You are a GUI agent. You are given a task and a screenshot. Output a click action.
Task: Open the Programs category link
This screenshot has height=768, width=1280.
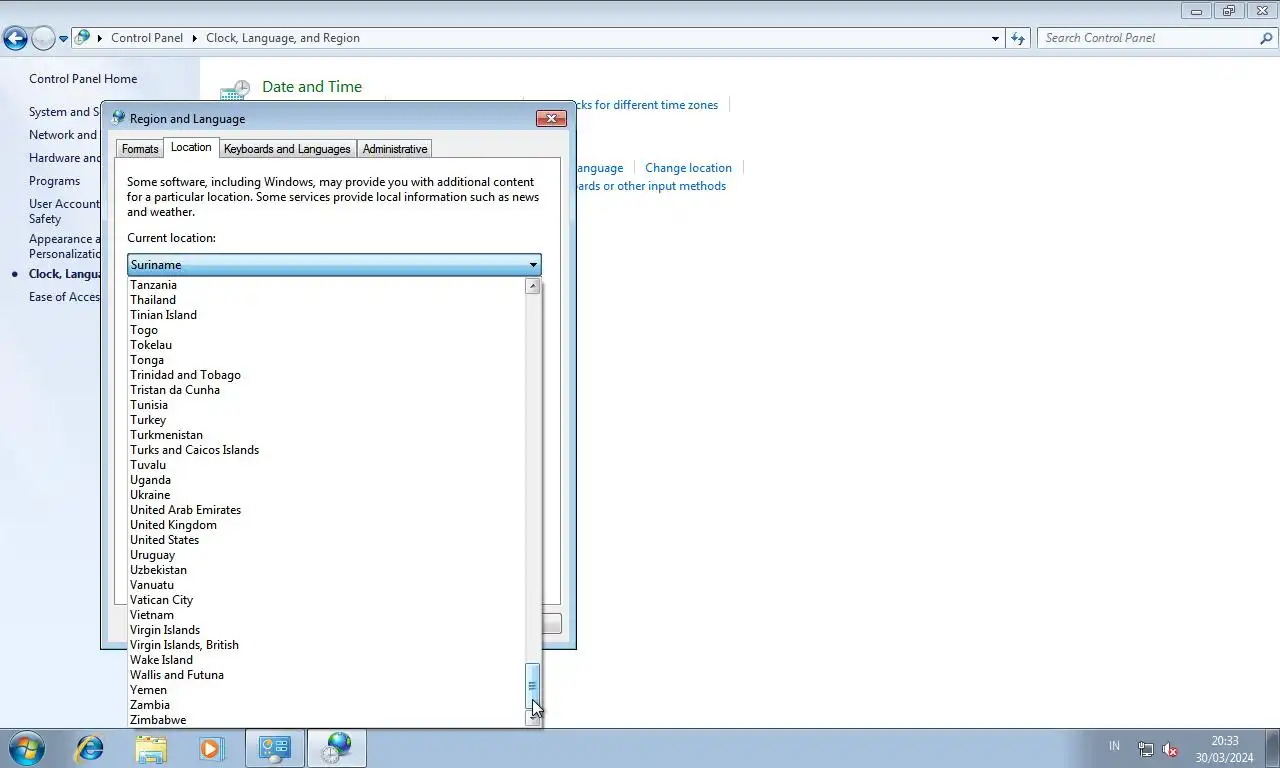pos(54,181)
